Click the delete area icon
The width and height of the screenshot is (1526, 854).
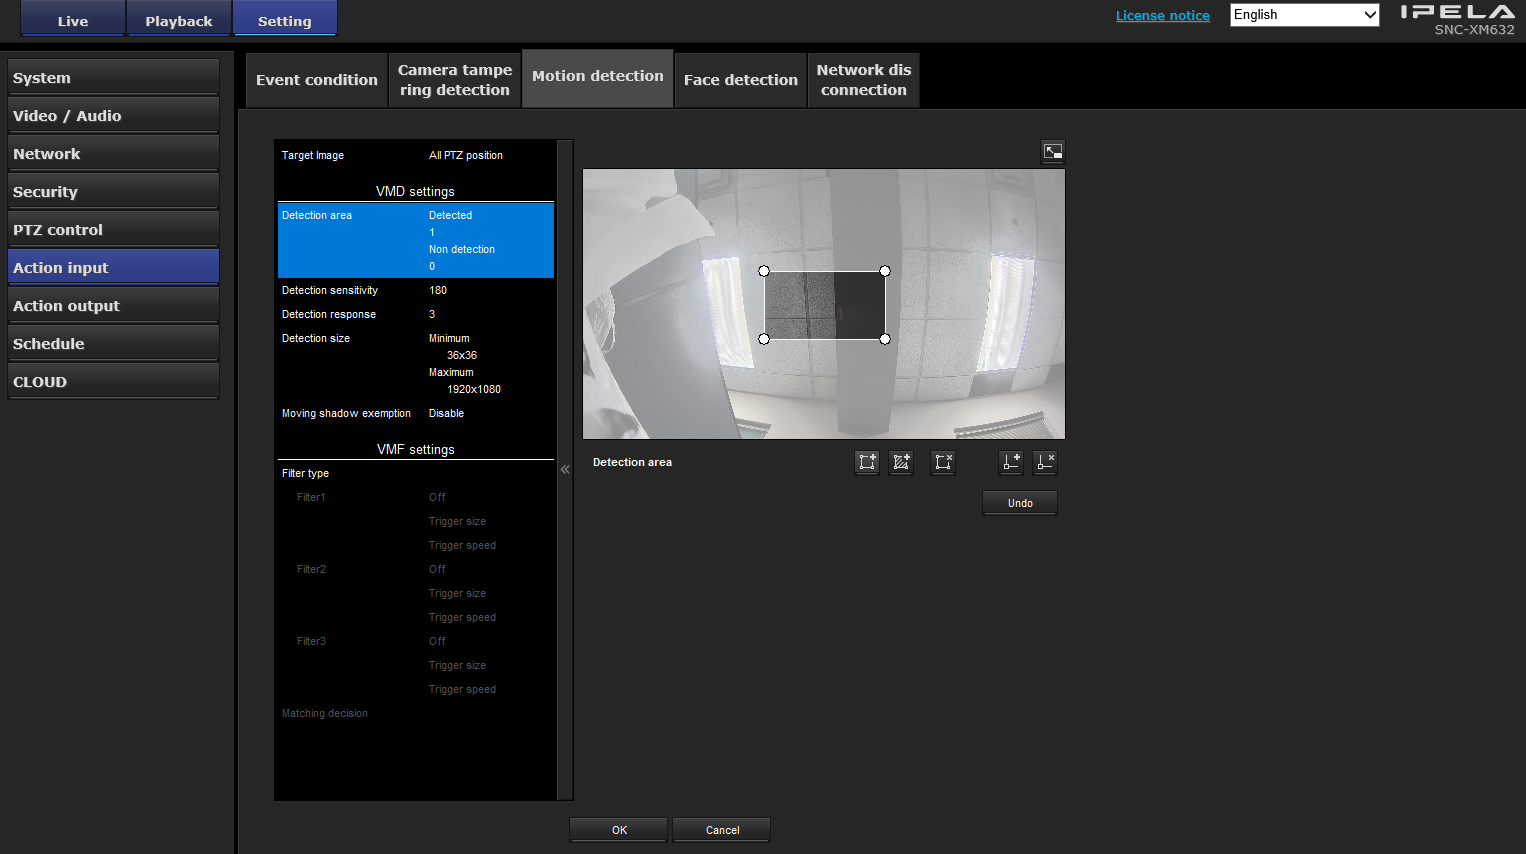pos(943,462)
